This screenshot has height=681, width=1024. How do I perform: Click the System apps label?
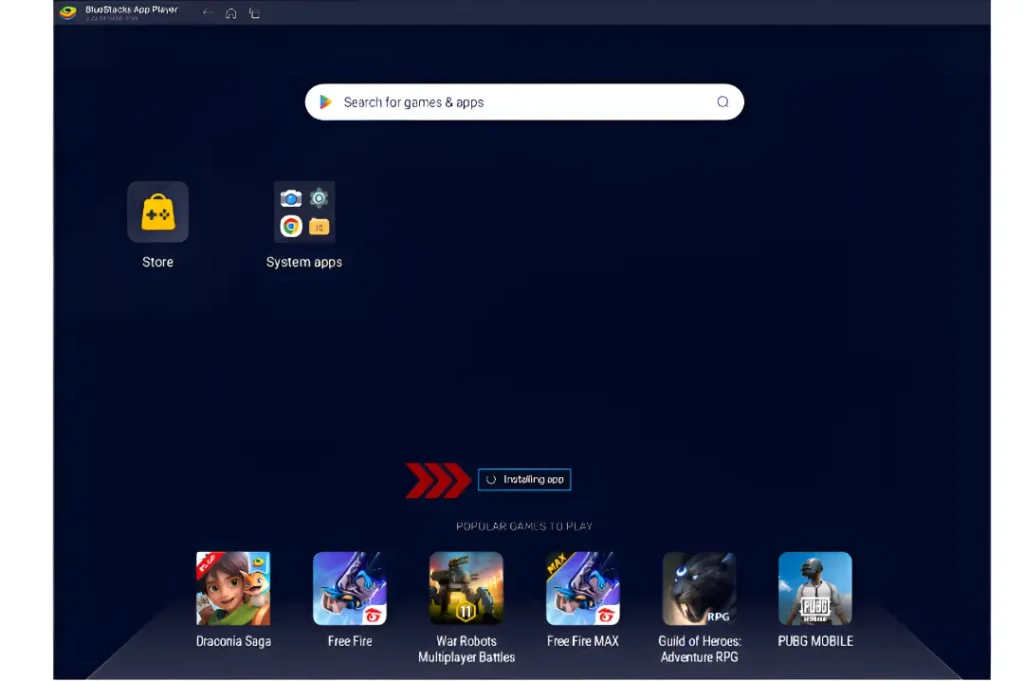coord(304,262)
